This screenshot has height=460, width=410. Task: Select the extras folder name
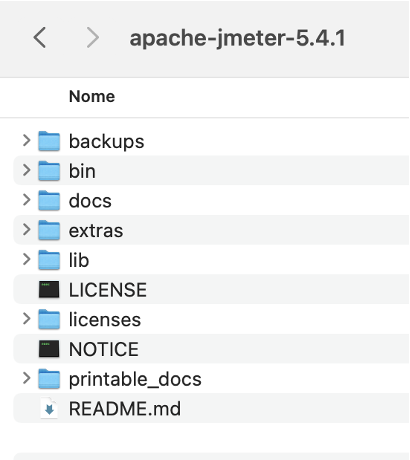coord(96,231)
